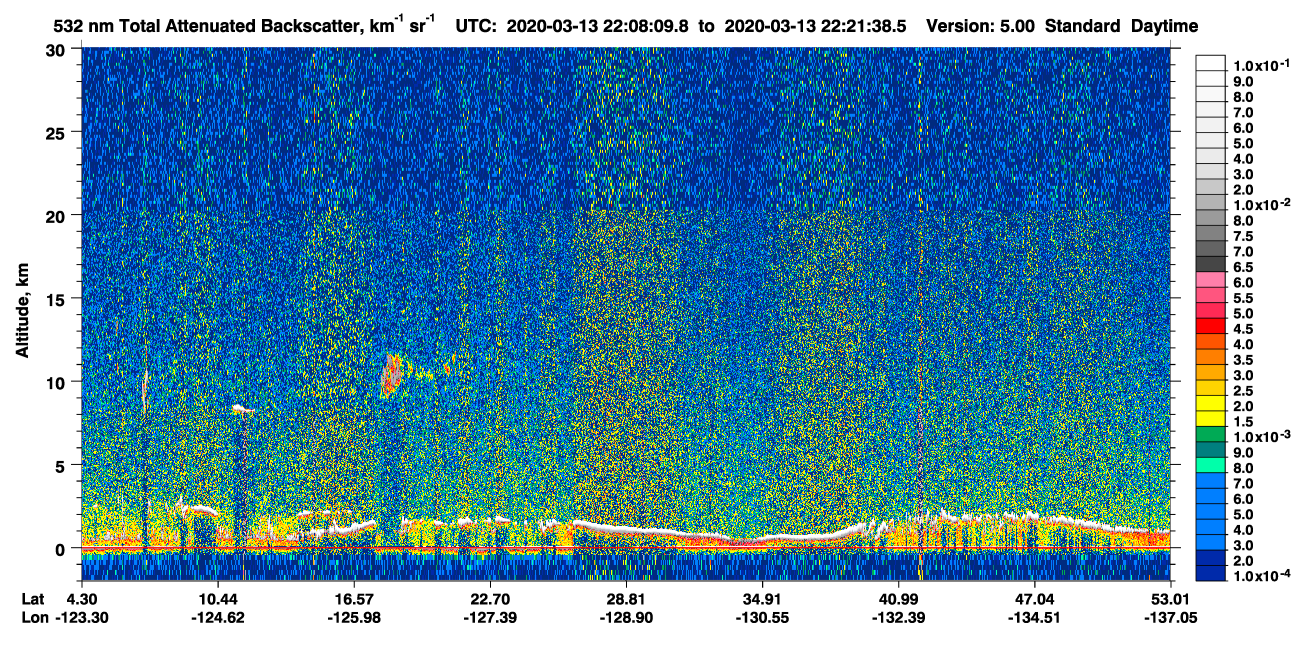The height and width of the screenshot is (667, 1300).
Task: Click longitude value -125.98
Action: coord(353,617)
